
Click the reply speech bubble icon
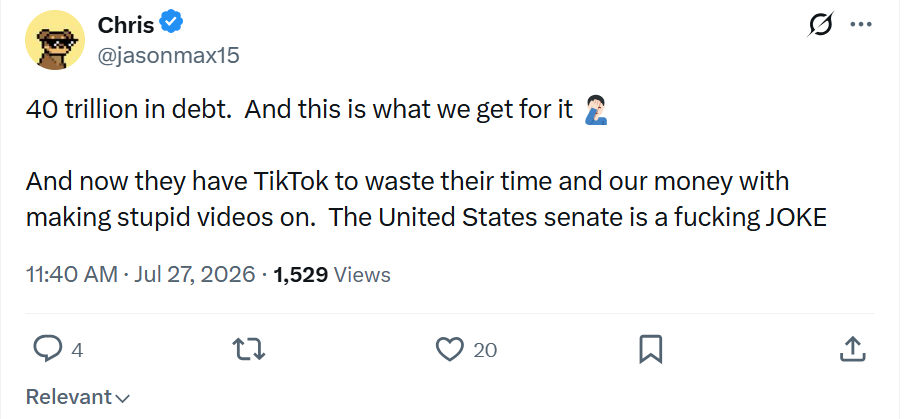tap(47, 350)
